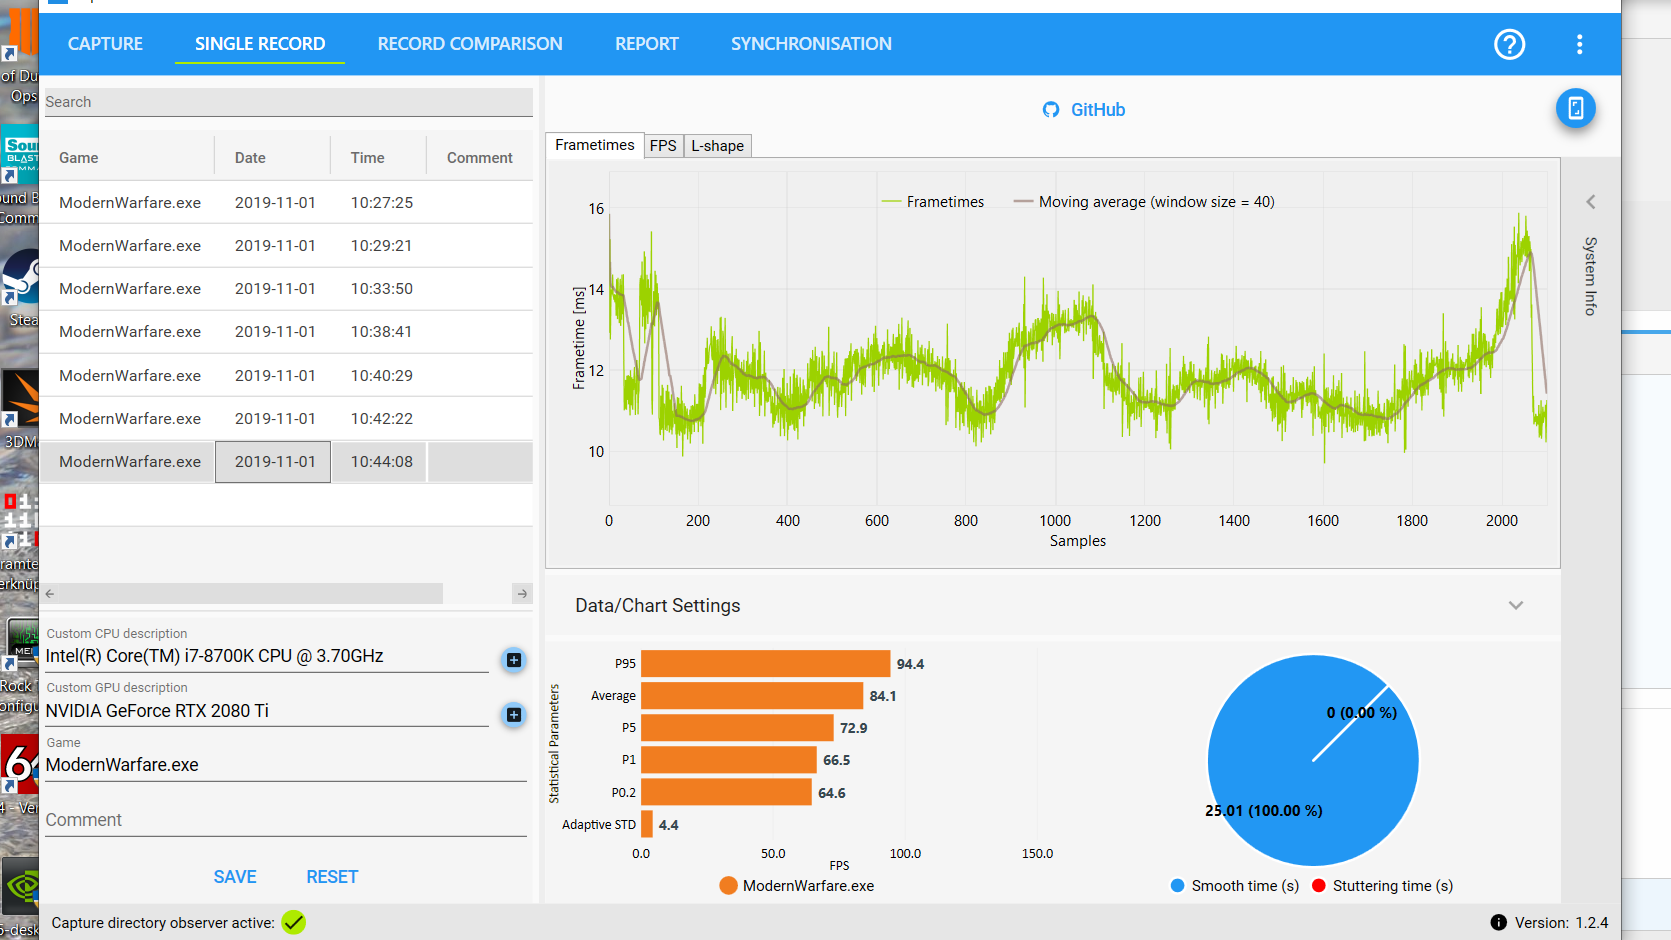Screen dimensions: 1671x940
Task: Click the SAVE button
Action: click(x=235, y=877)
